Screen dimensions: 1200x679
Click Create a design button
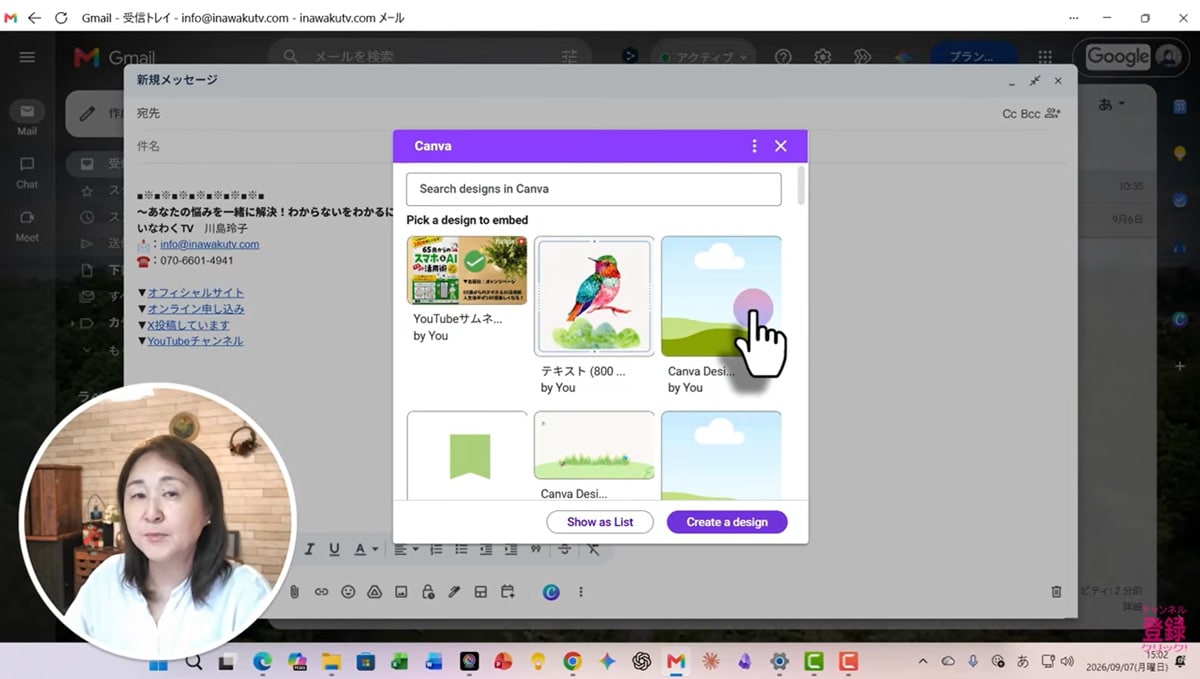tap(727, 522)
